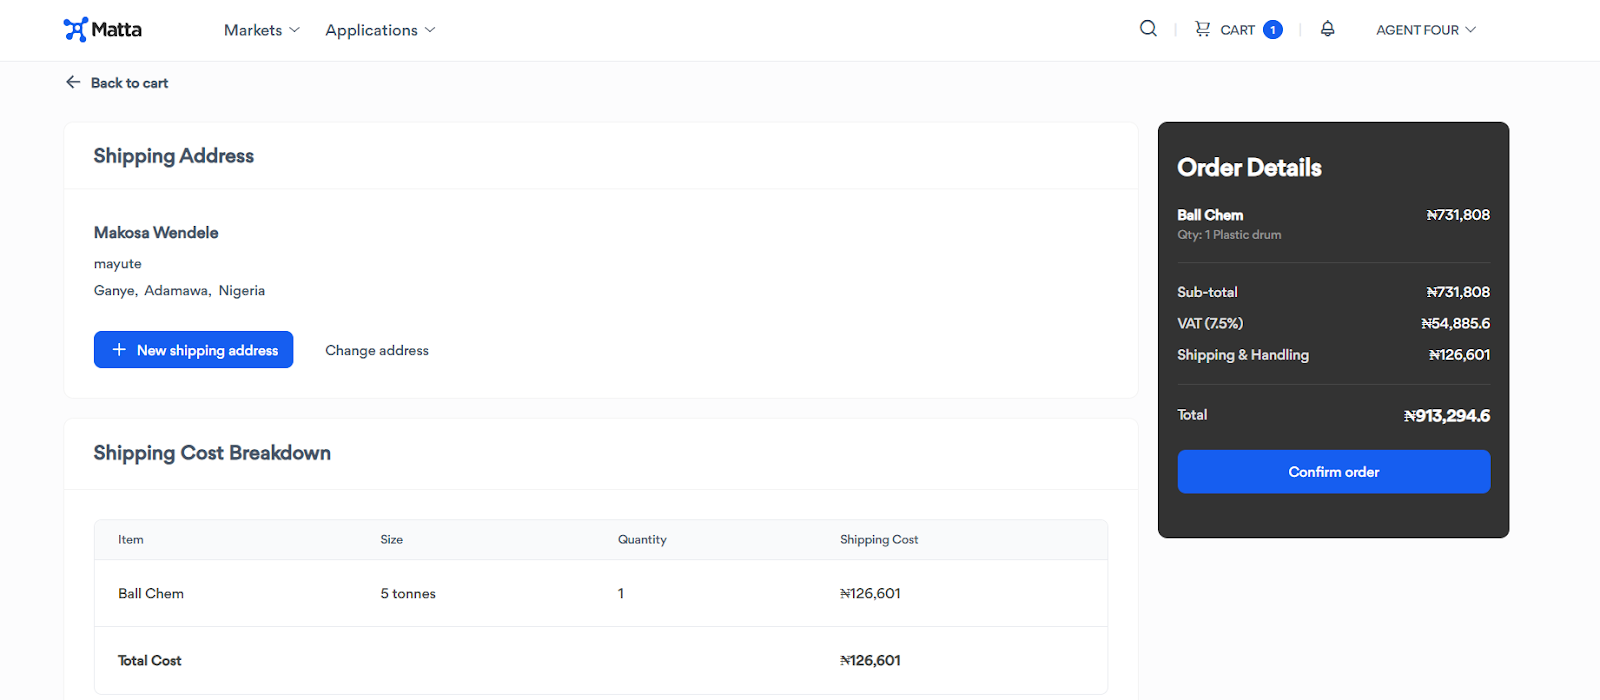The image size is (1600, 700).
Task: Select the Ball Chem quantity 1 cell
Action: pos(621,594)
